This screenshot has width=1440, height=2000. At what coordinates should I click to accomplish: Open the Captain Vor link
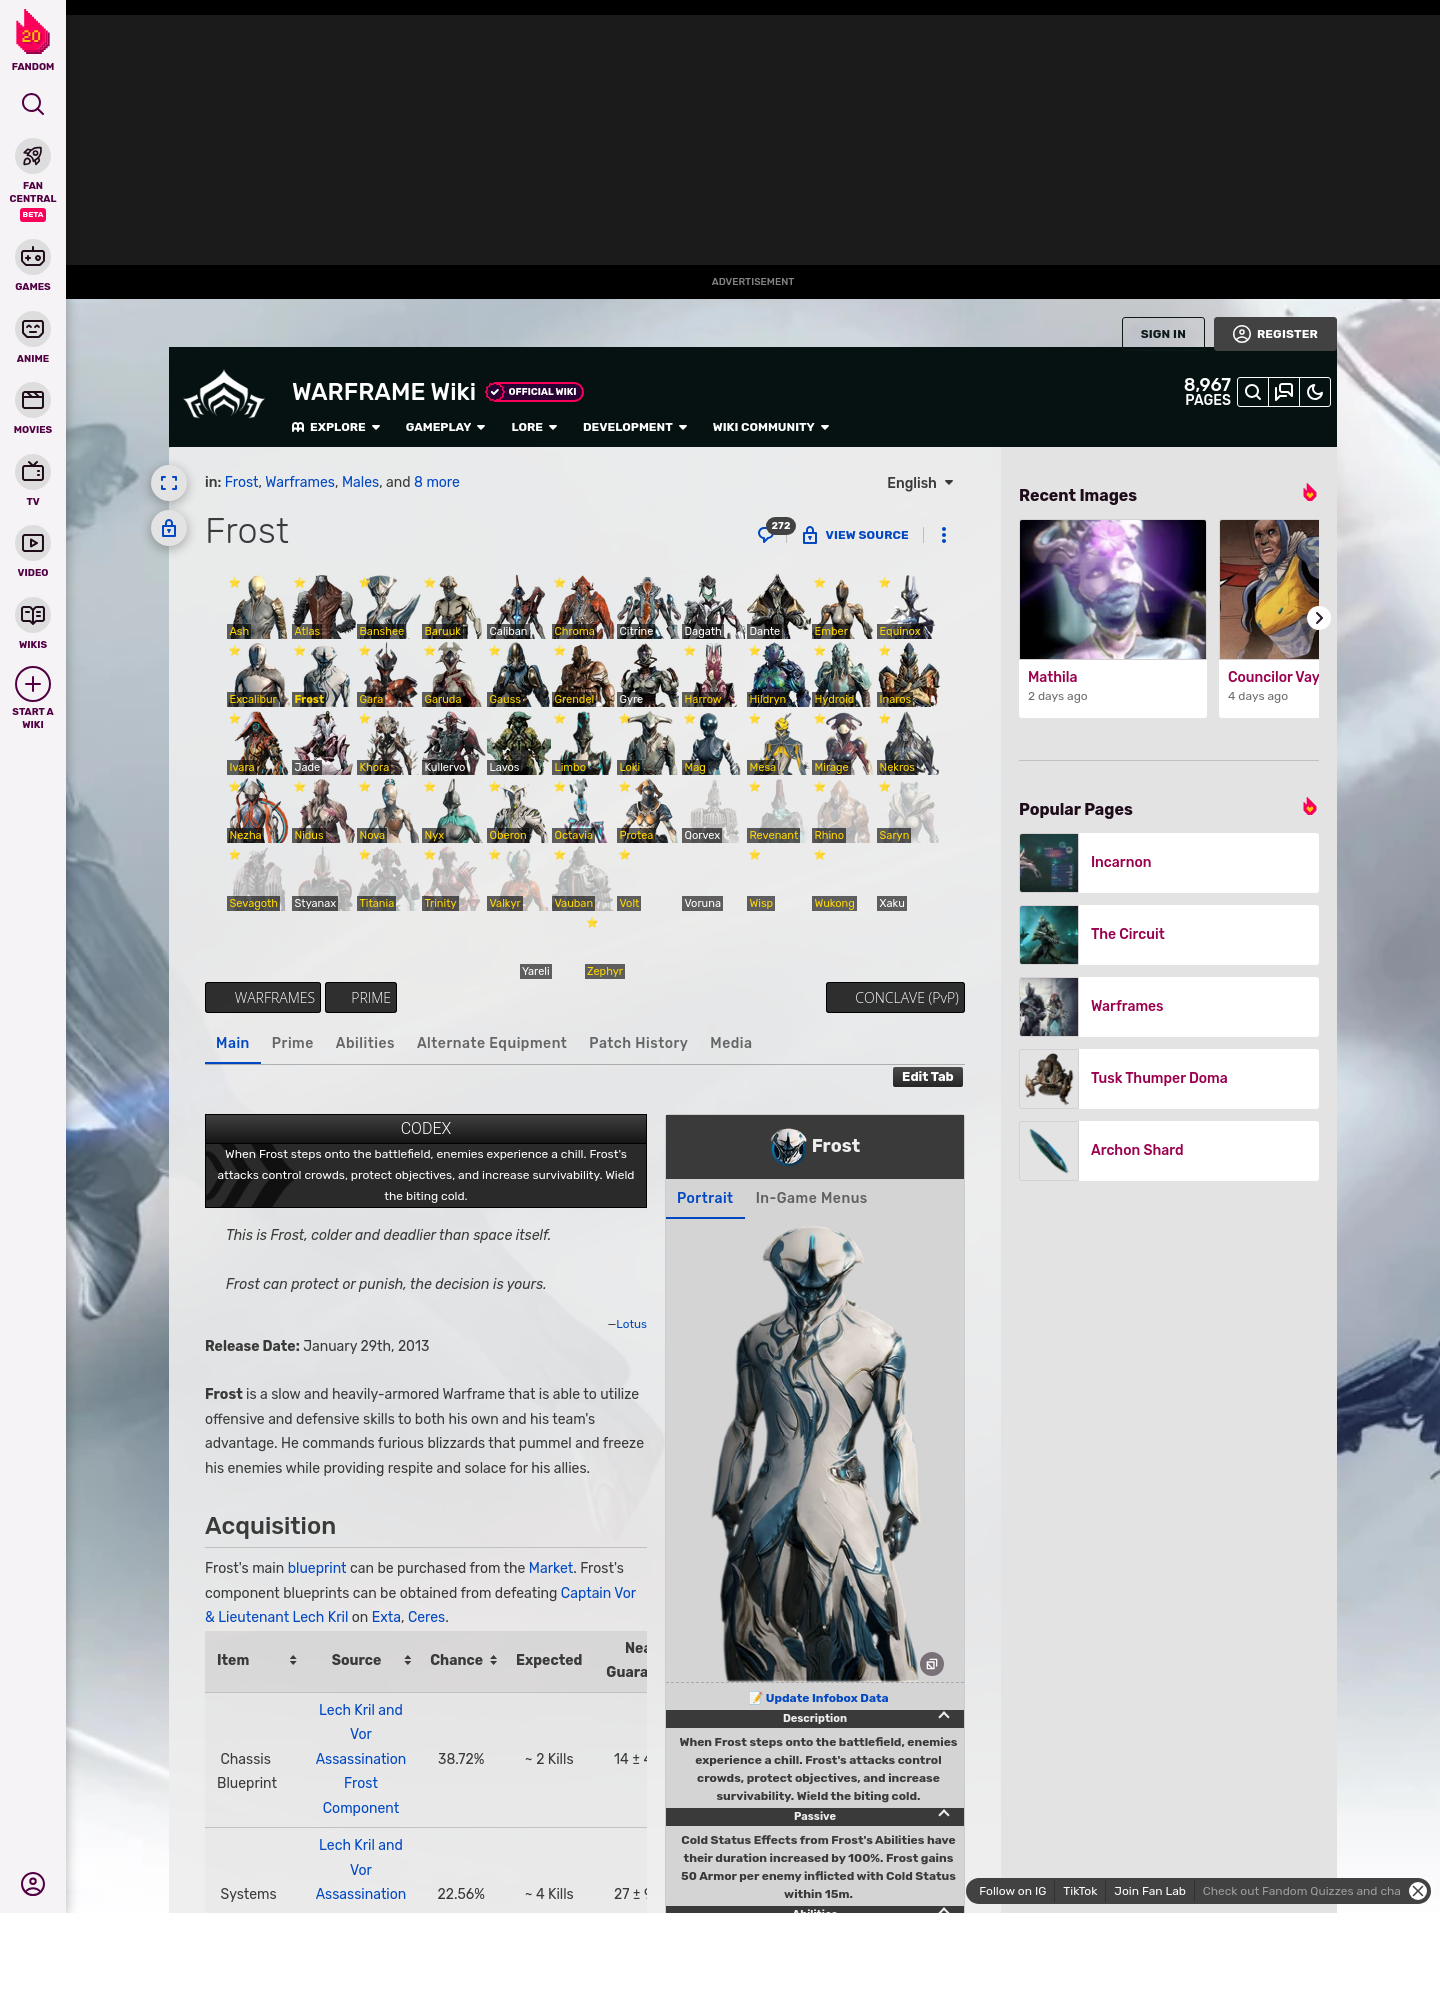click(x=598, y=1593)
